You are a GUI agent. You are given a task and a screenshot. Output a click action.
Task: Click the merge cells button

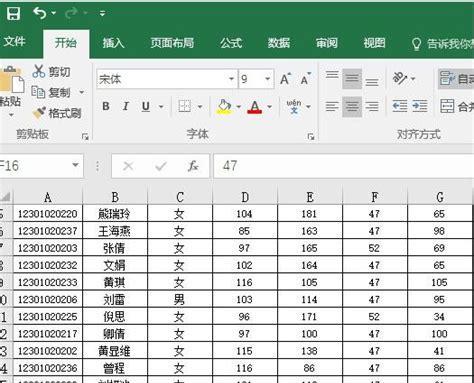pos(457,107)
